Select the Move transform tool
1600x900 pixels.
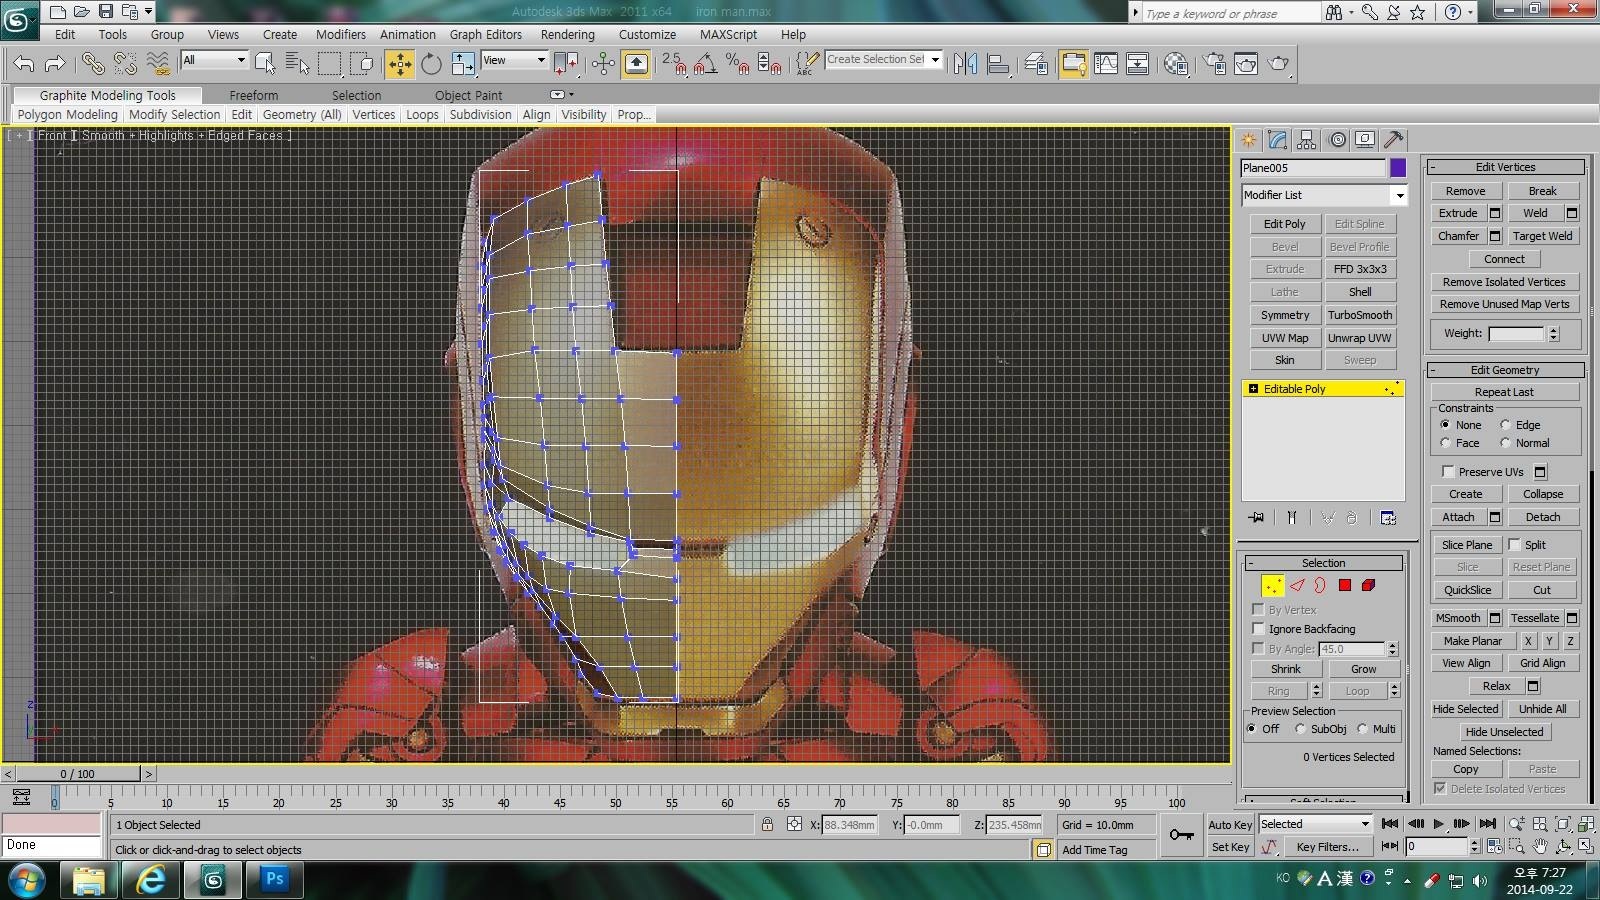pyautogui.click(x=399, y=64)
